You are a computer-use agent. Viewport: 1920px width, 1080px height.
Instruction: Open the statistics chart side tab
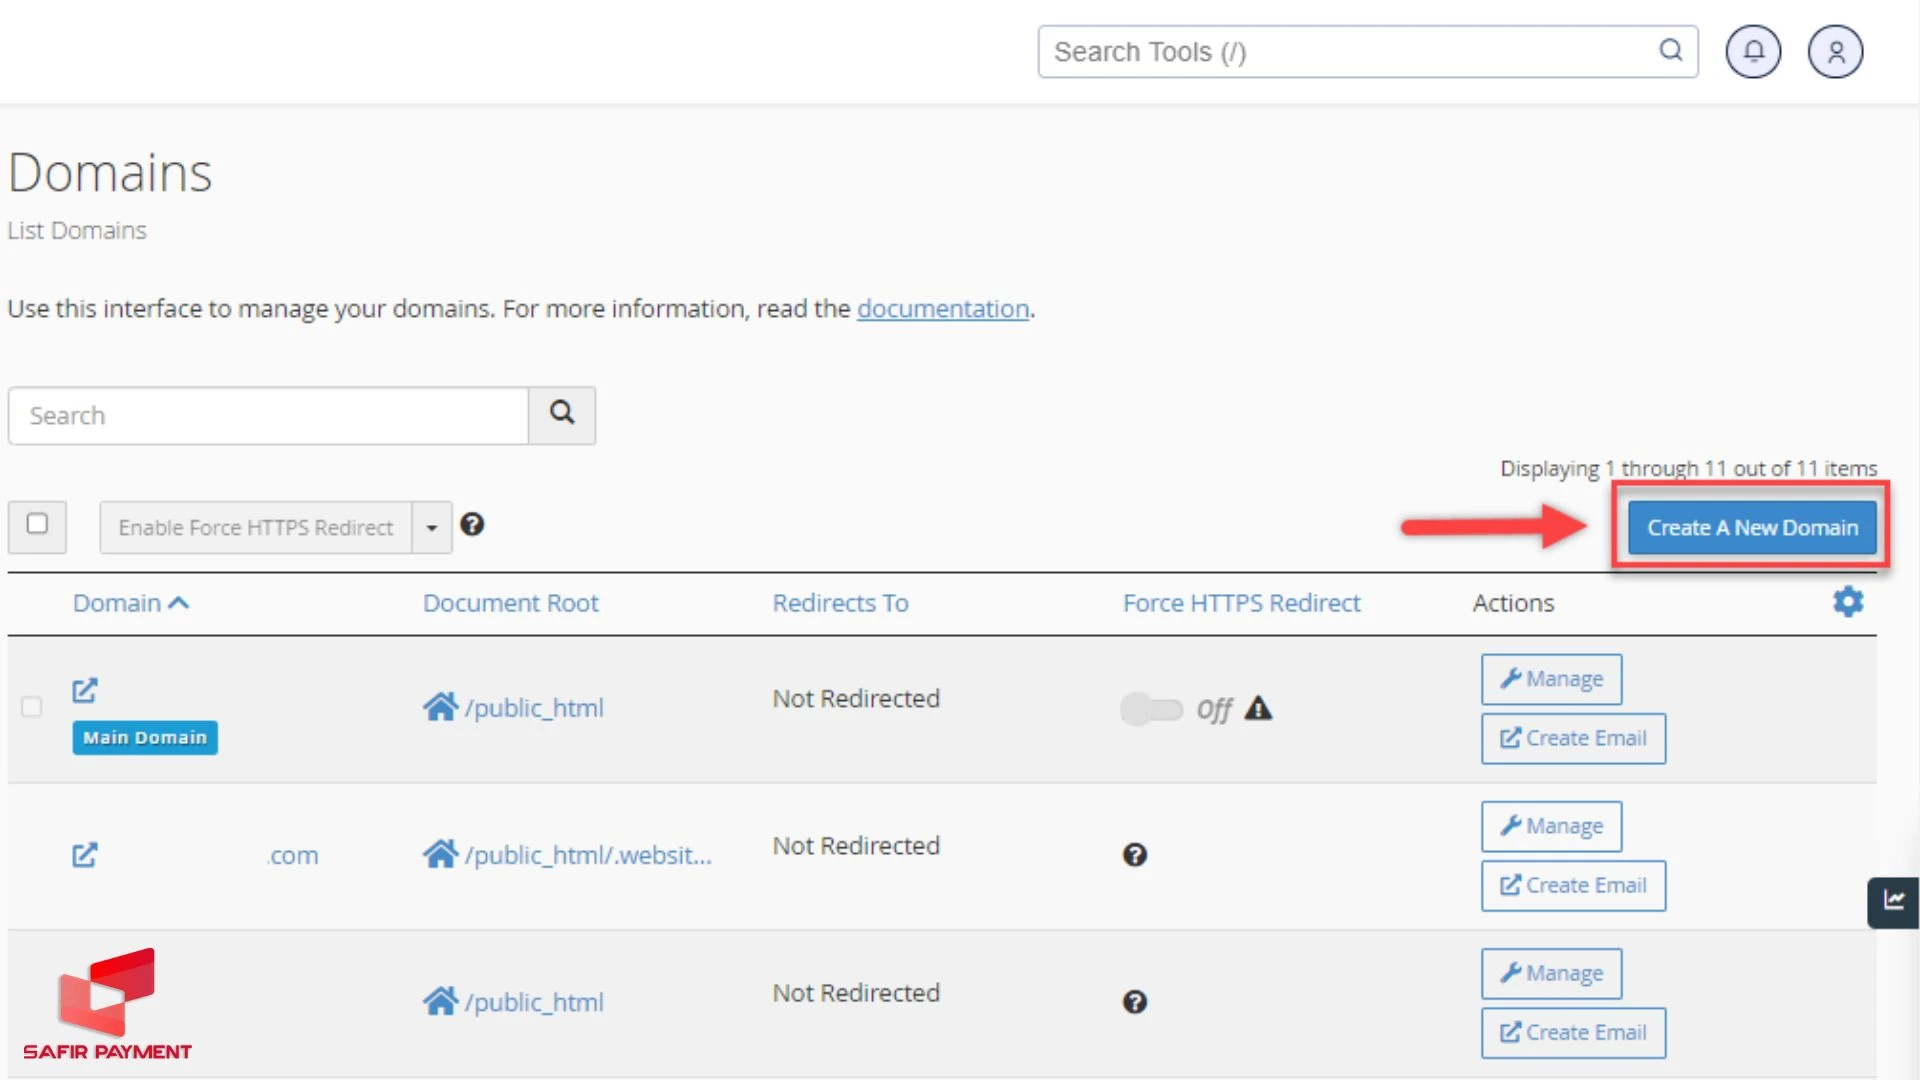click(1893, 901)
